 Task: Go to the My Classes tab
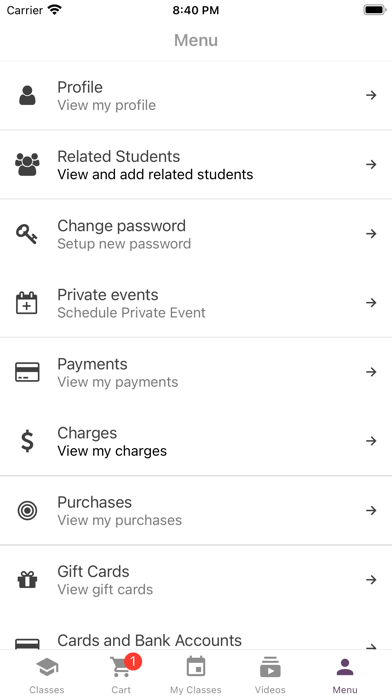coord(196,674)
